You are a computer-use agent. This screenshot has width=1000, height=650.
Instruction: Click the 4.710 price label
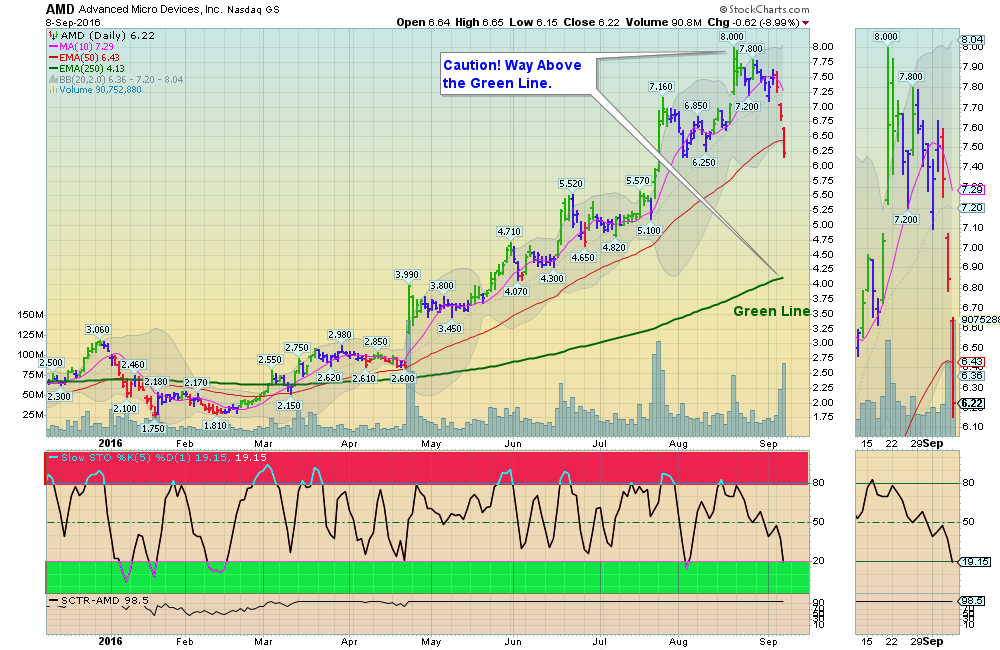click(x=509, y=232)
